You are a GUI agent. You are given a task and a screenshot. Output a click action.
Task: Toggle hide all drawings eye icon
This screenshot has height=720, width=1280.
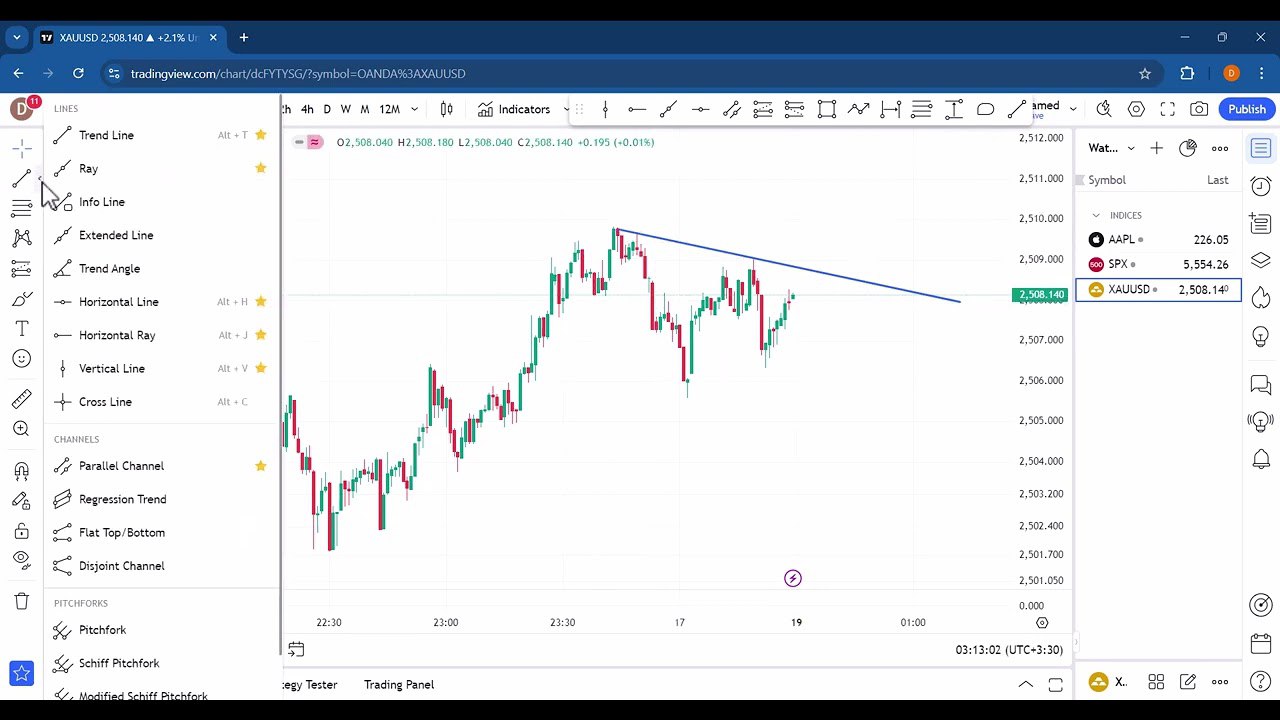[21, 560]
